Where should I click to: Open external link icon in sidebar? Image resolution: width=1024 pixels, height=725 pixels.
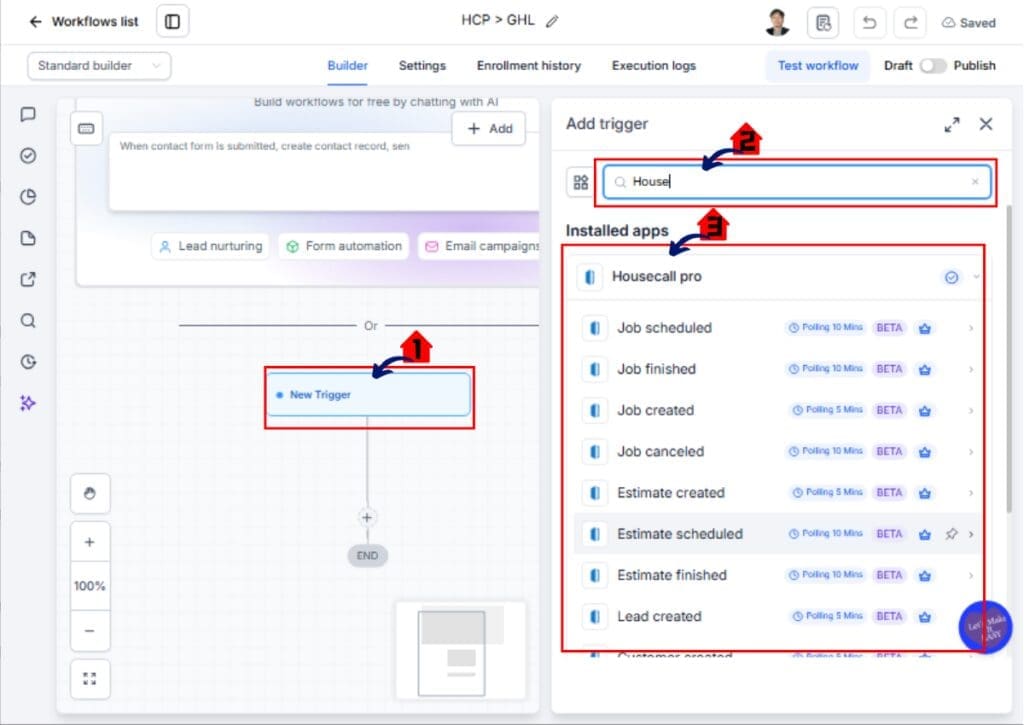pos(28,280)
